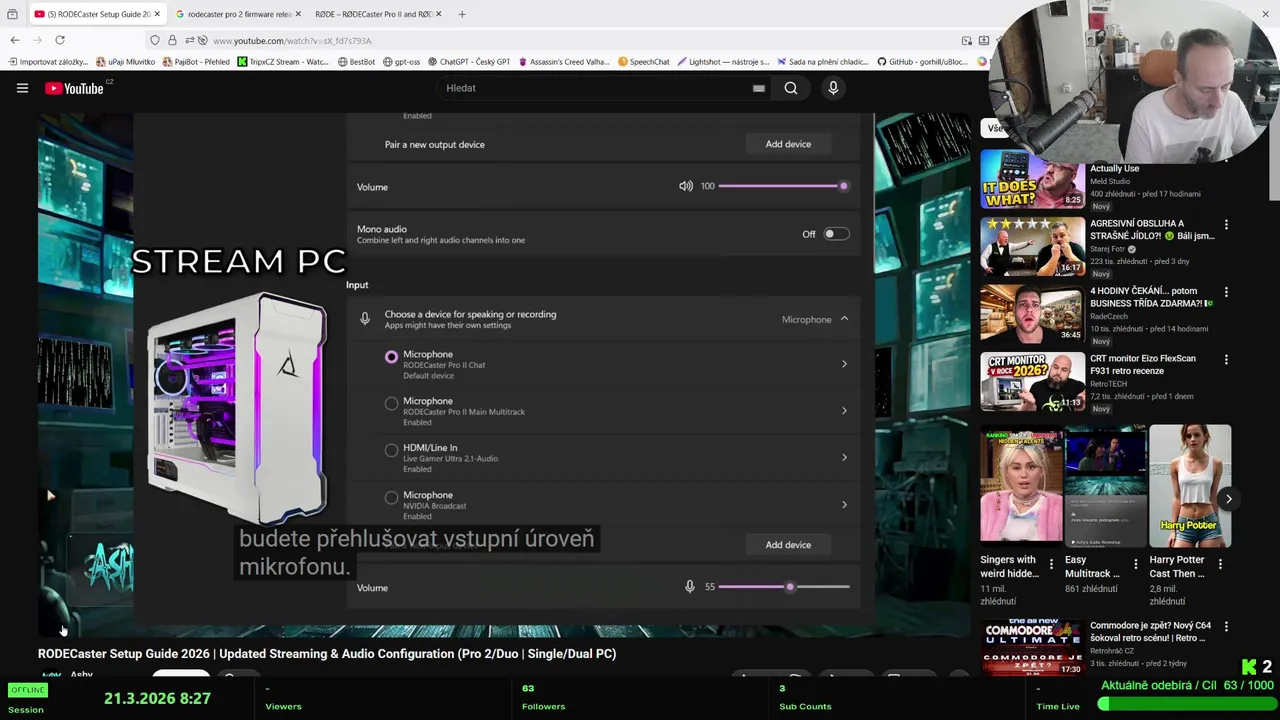Click the YouTube logo to go home
The width and height of the screenshot is (1280, 720).
pyautogui.click(x=75, y=88)
